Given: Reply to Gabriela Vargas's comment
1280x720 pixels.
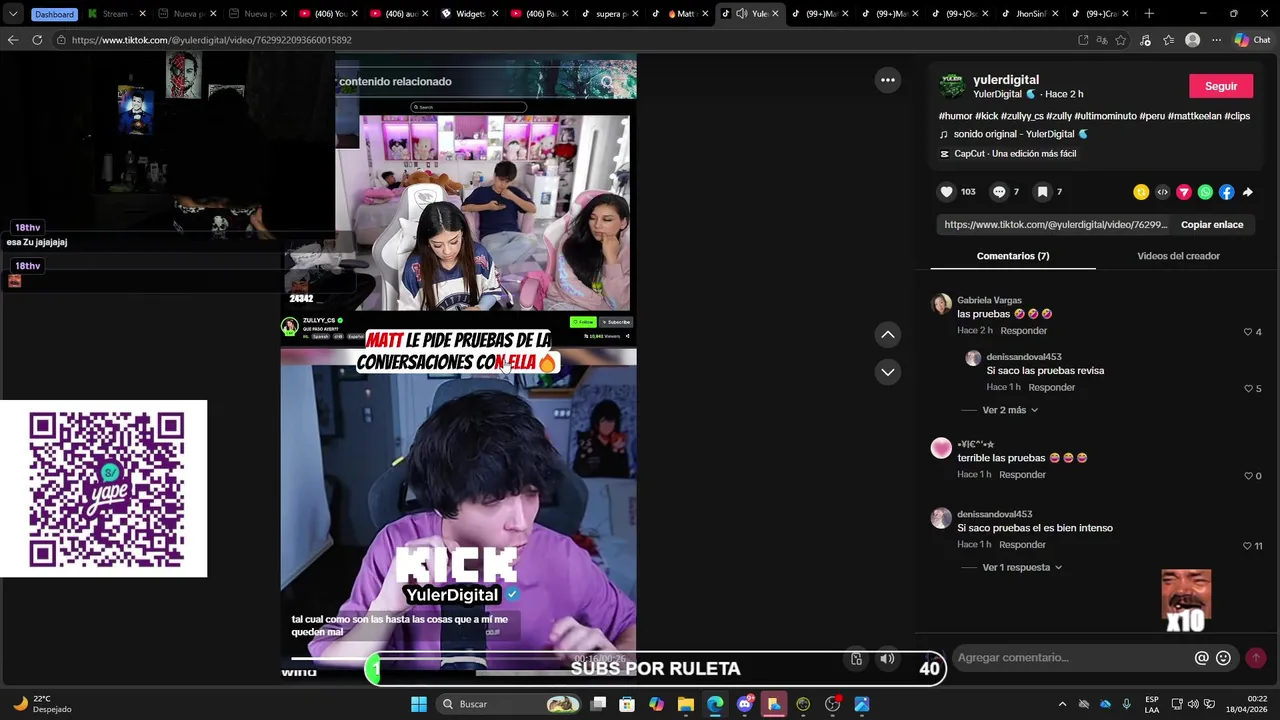Looking at the screenshot, I should click(x=1024, y=331).
